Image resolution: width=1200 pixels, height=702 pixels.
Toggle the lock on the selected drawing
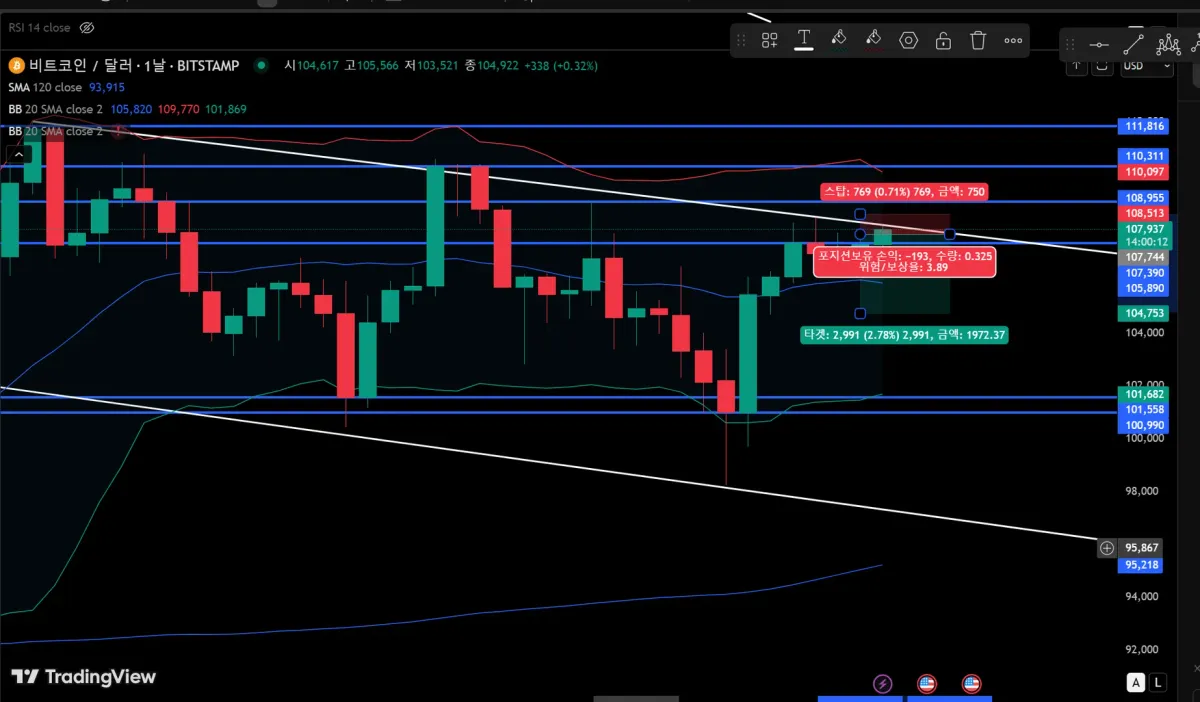pyautogui.click(x=943, y=40)
